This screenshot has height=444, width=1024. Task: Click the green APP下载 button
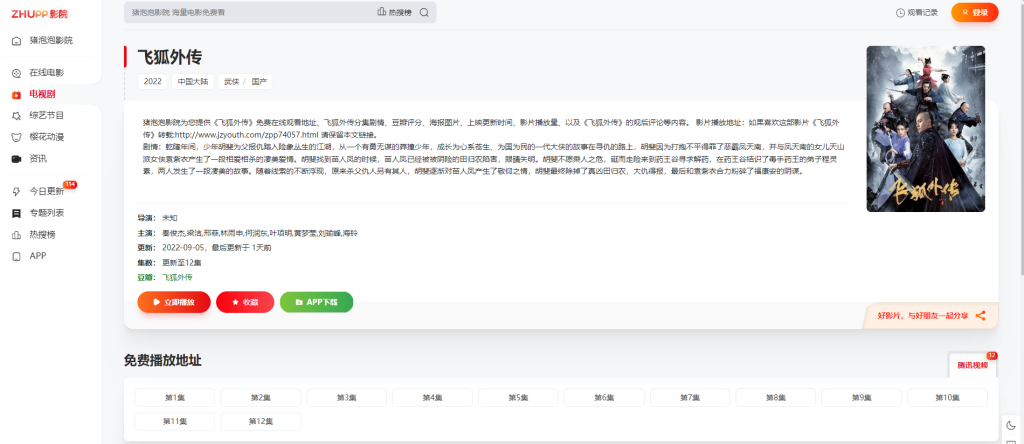coord(316,302)
